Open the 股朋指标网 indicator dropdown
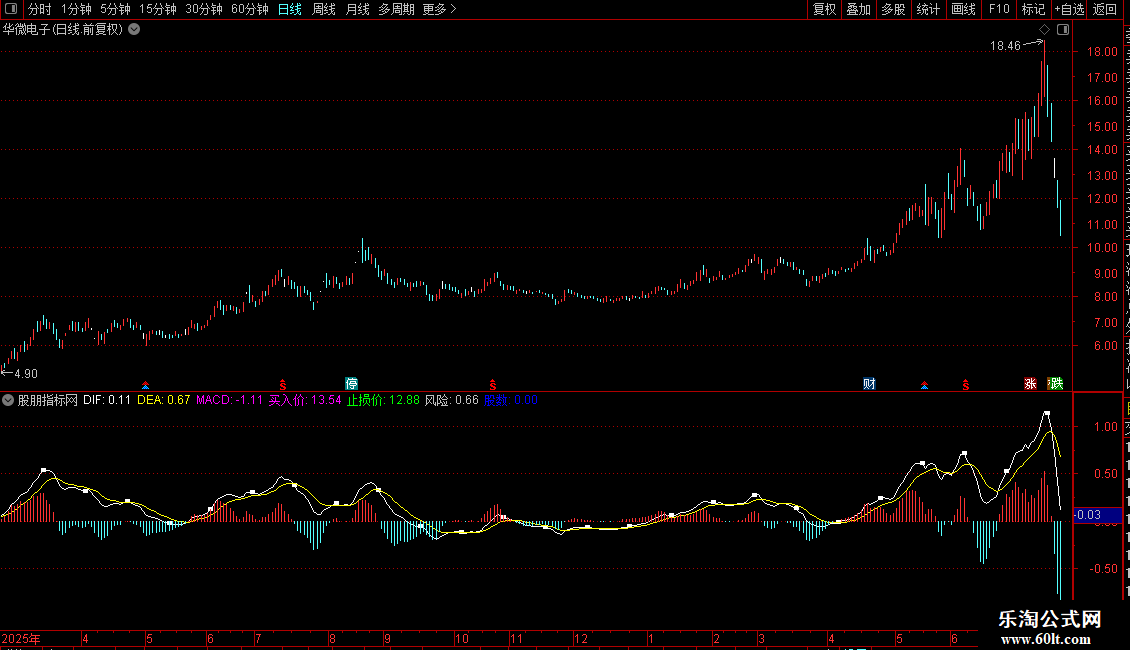The image size is (1130, 650). [8, 400]
